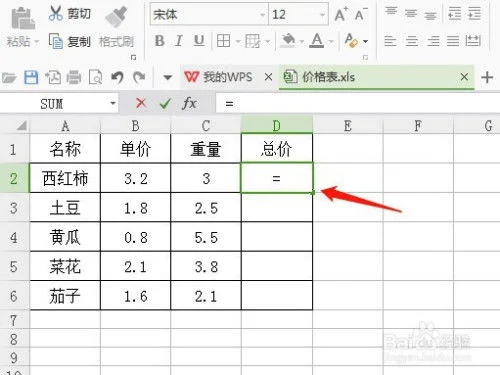Viewport: 500px width, 375px height.
Task: Open the font name dropdown arrow
Action: [262, 15]
